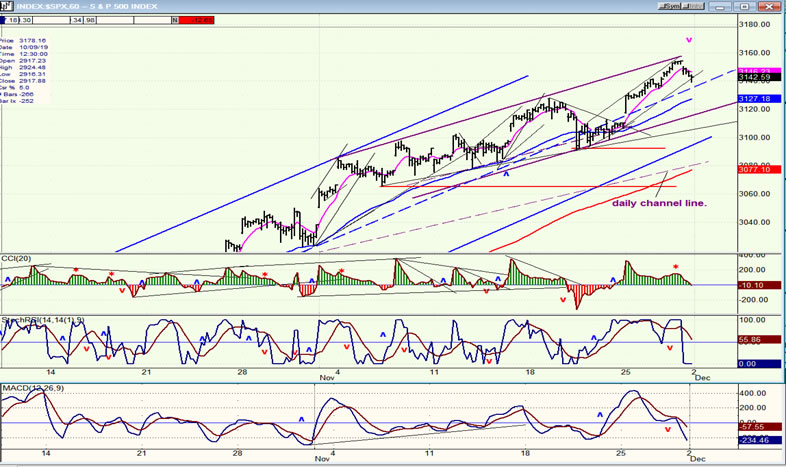Close the SPX 60-minute chart window
786x467 pixels.
768,7
